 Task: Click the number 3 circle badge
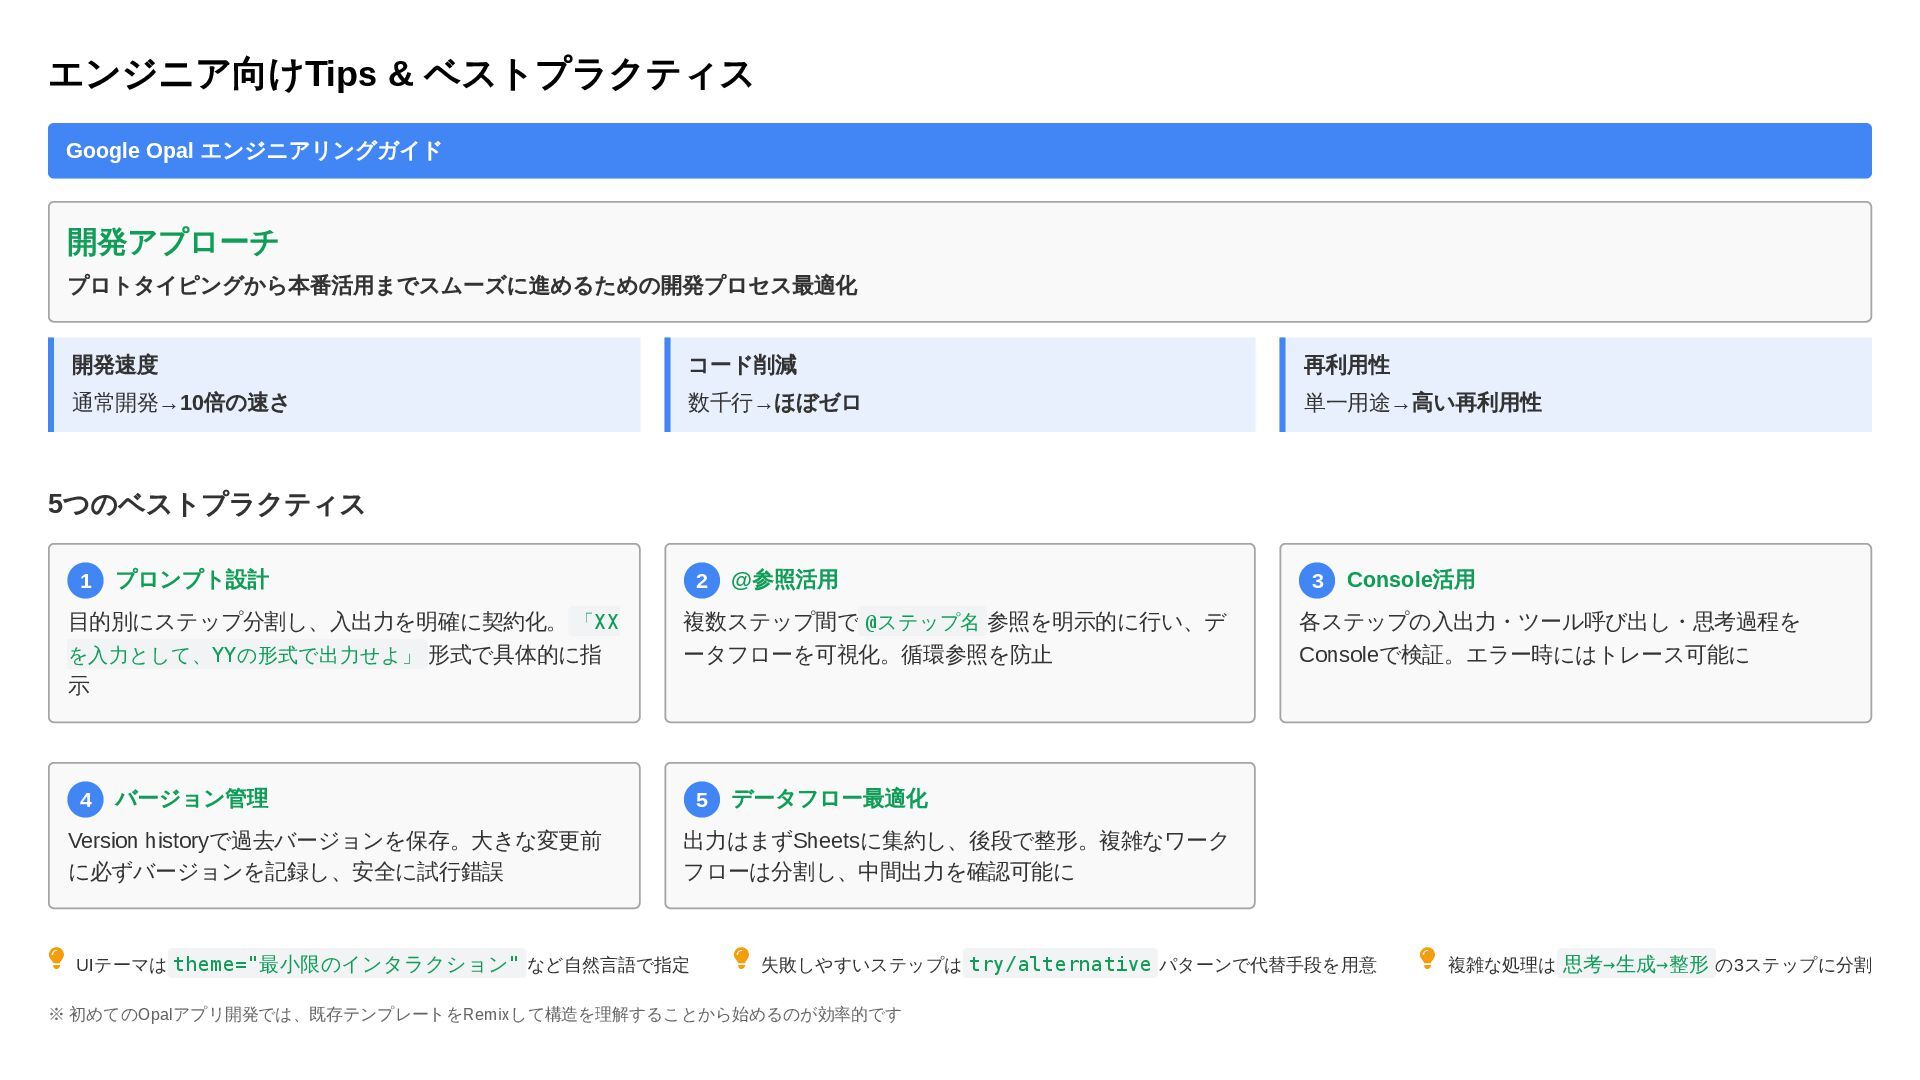[1317, 581]
